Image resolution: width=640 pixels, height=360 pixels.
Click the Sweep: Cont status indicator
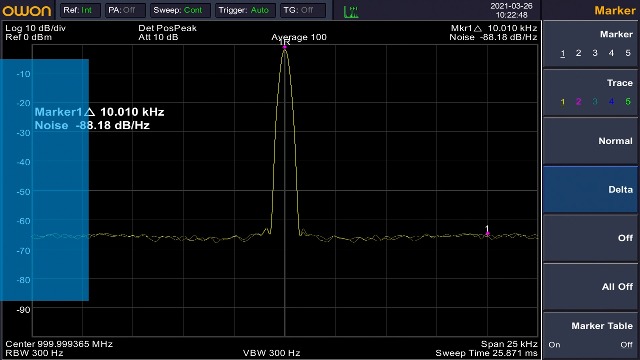click(x=180, y=10)
